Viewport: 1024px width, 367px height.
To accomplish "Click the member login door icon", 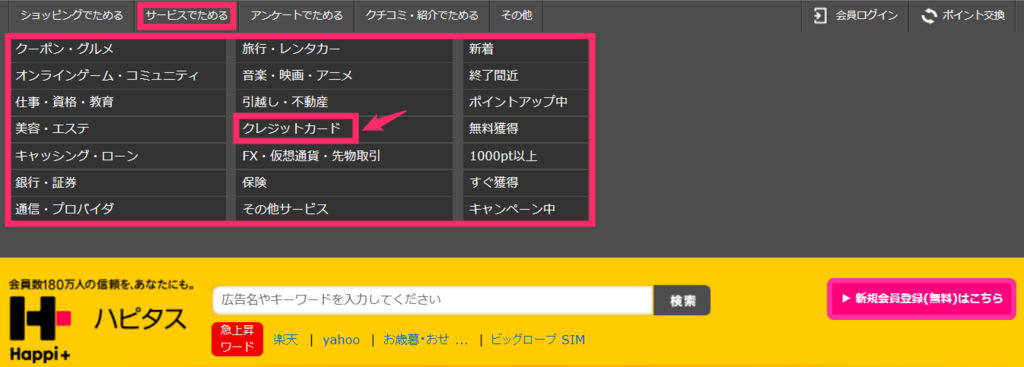I will click(820, 16).
